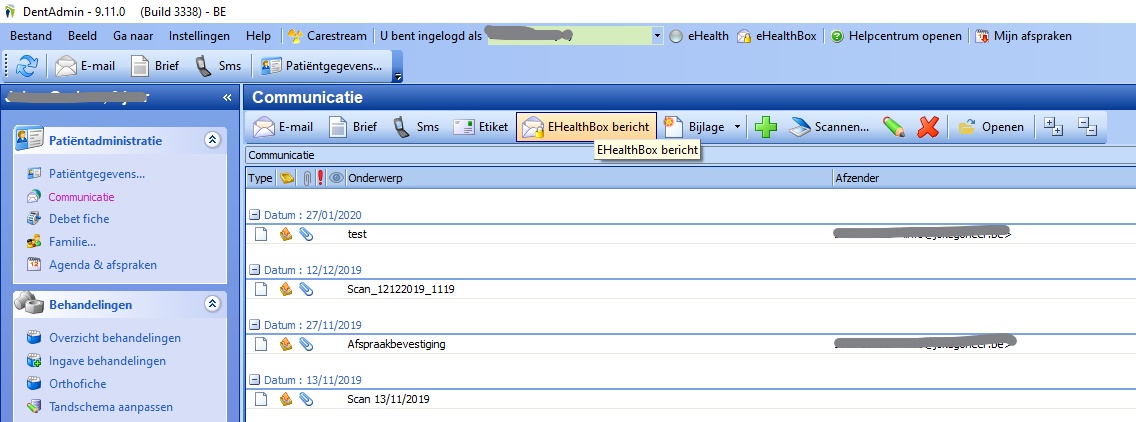Click Etiket in the communication toolbar
This screenshot has width=1136, height=422.
(x=480, y=127)
